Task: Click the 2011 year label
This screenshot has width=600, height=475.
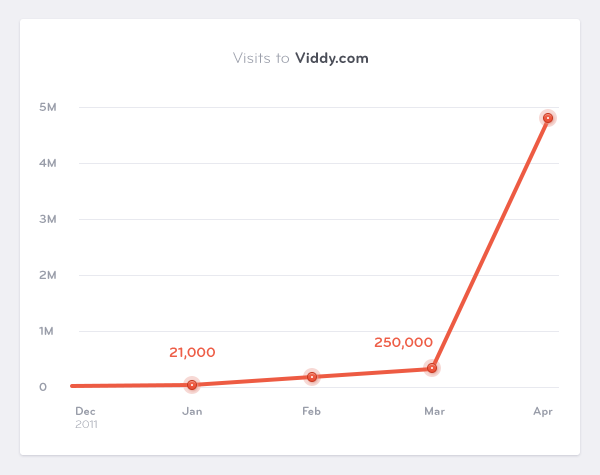Action: [87, 424]
